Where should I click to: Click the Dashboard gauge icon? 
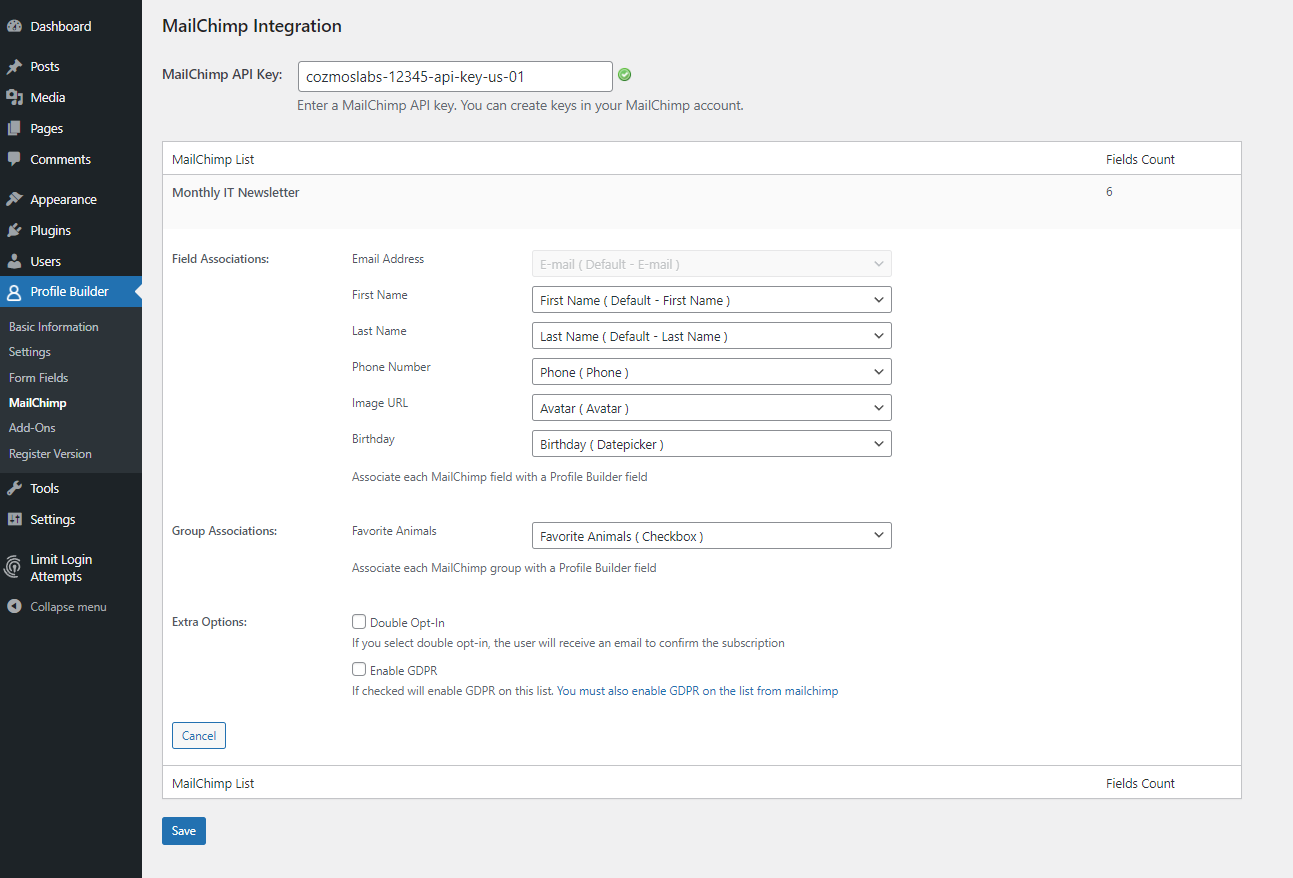click(14, 26)
